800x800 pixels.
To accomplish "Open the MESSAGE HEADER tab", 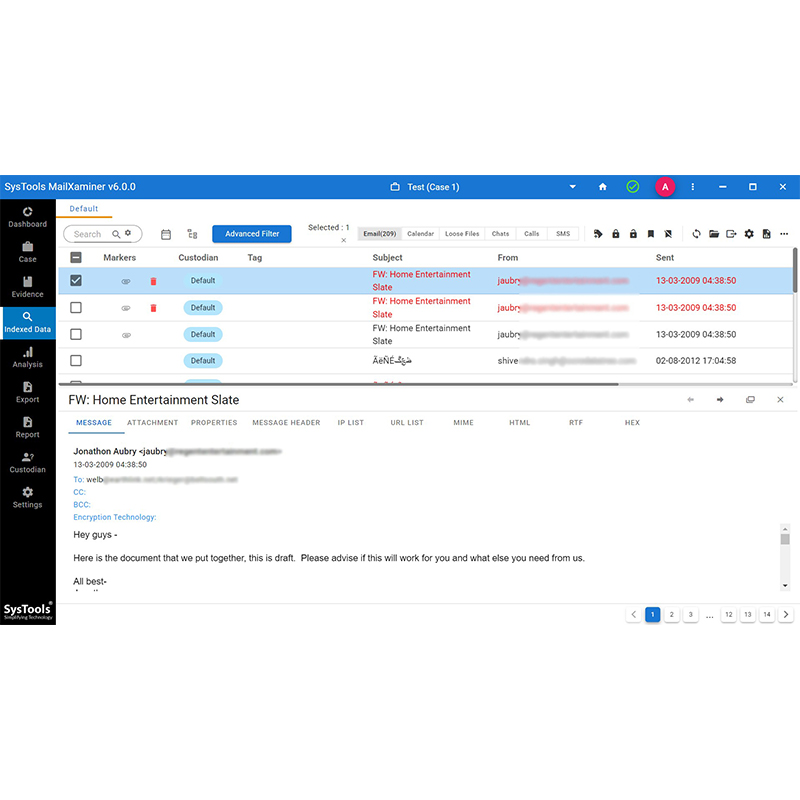I will [286, 422].
